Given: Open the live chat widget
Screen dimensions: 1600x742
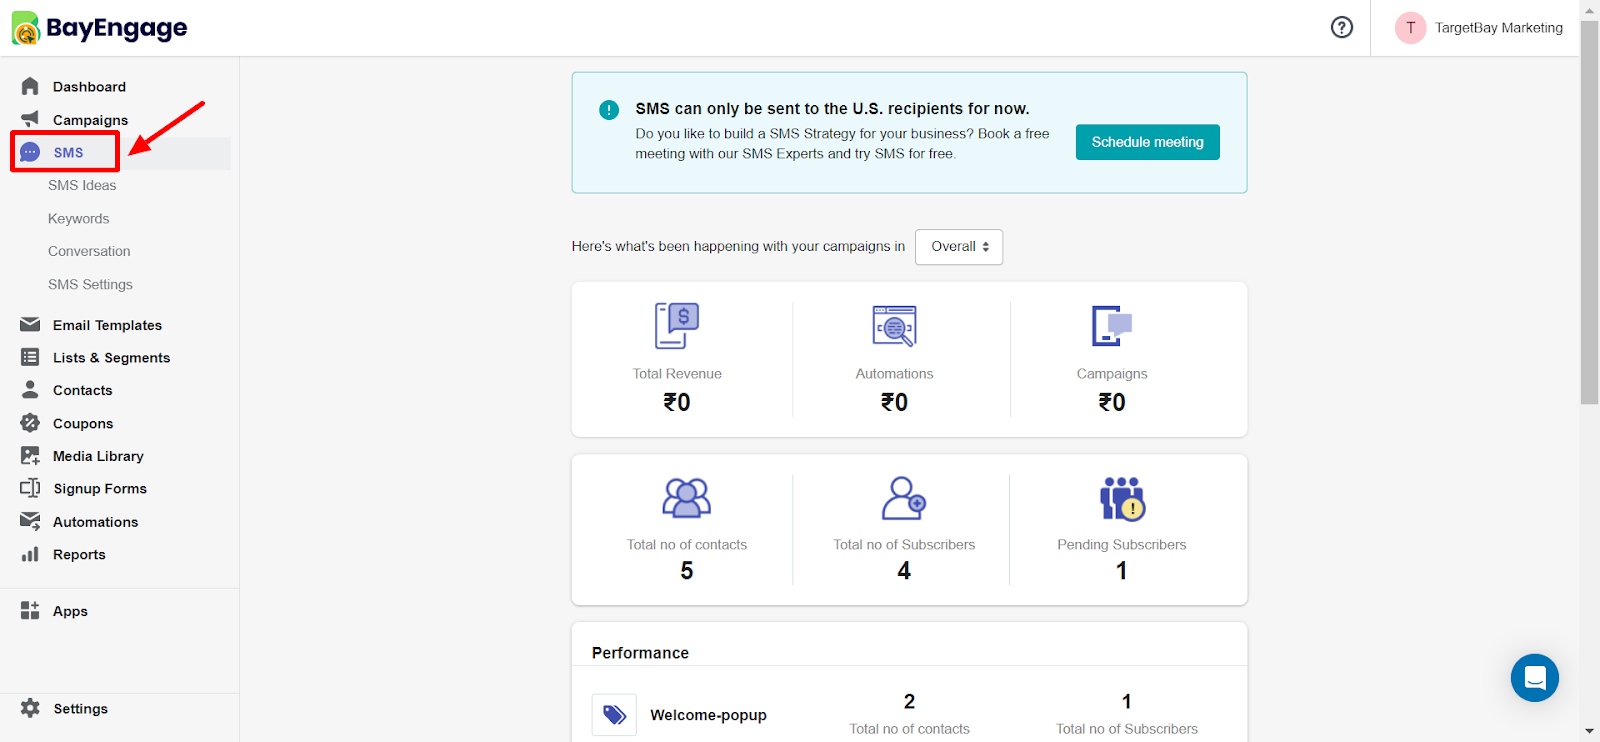Looking at the screenshot, I should [x=1535, y=678].
